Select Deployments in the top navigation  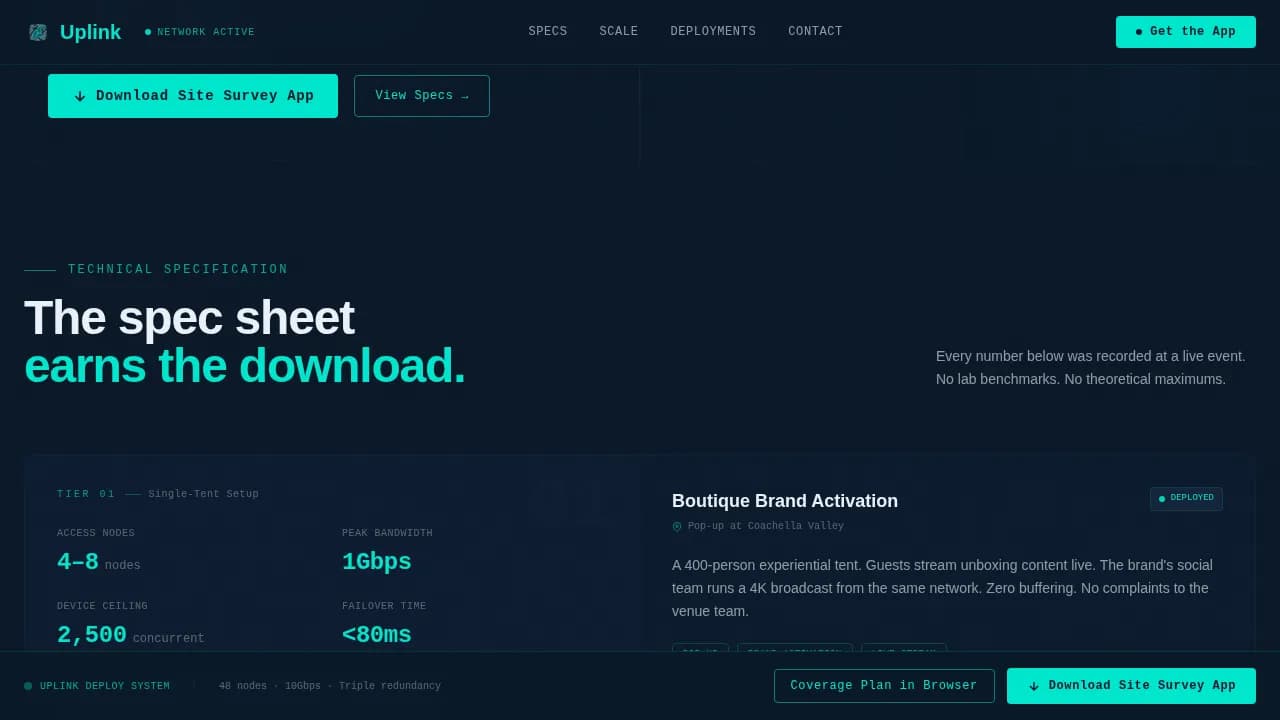coord(713,32)
